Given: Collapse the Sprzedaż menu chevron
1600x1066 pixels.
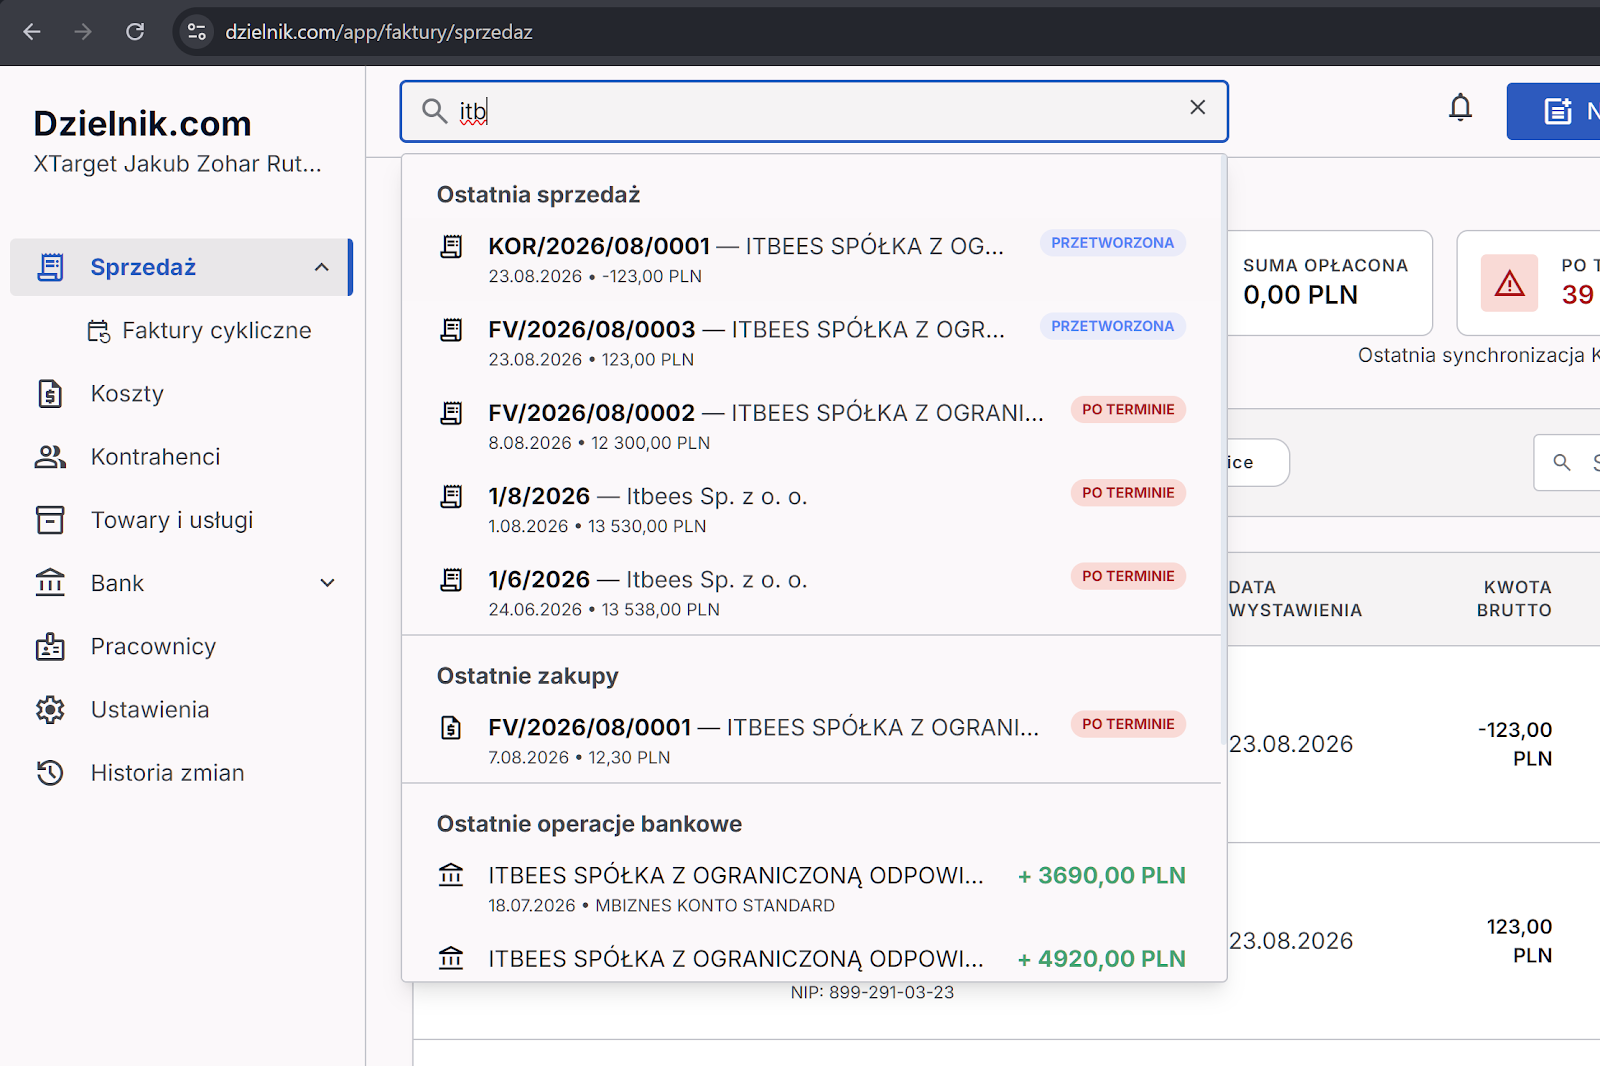Looking at the screenshot, I should (321, 267).
